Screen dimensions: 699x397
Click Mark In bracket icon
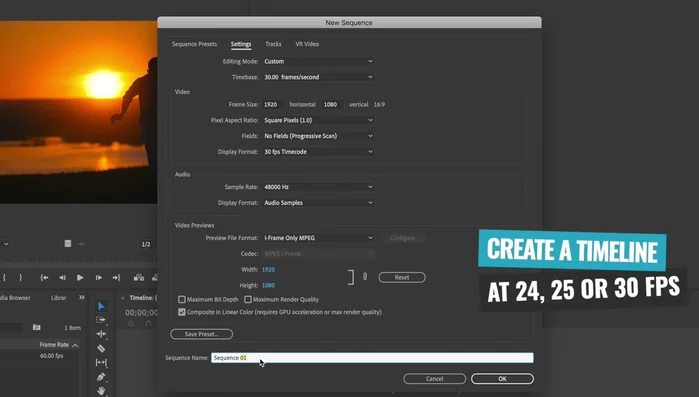[4, 277]
